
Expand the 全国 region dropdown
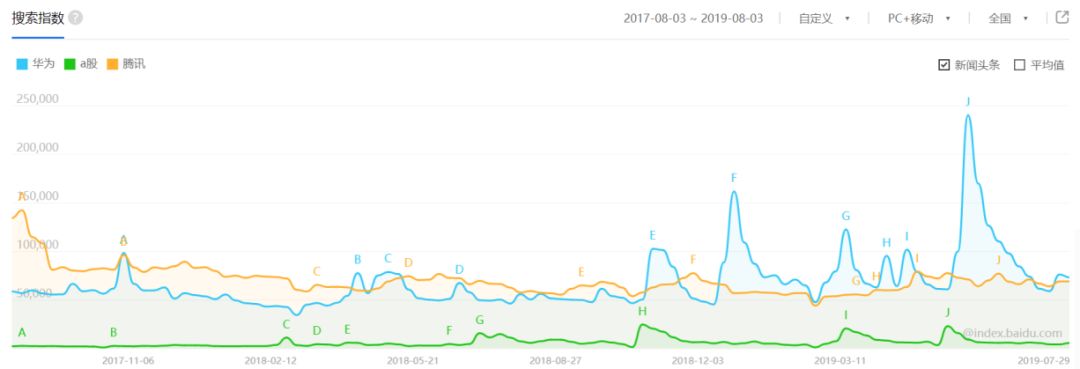1008,19
